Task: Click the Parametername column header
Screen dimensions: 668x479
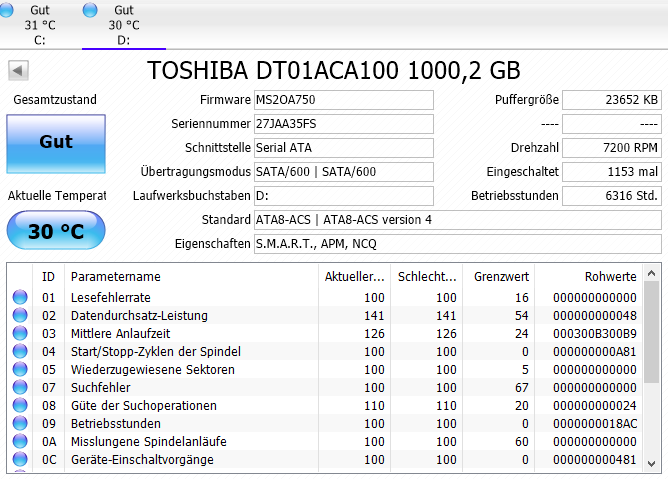Action: pos(191,277)
